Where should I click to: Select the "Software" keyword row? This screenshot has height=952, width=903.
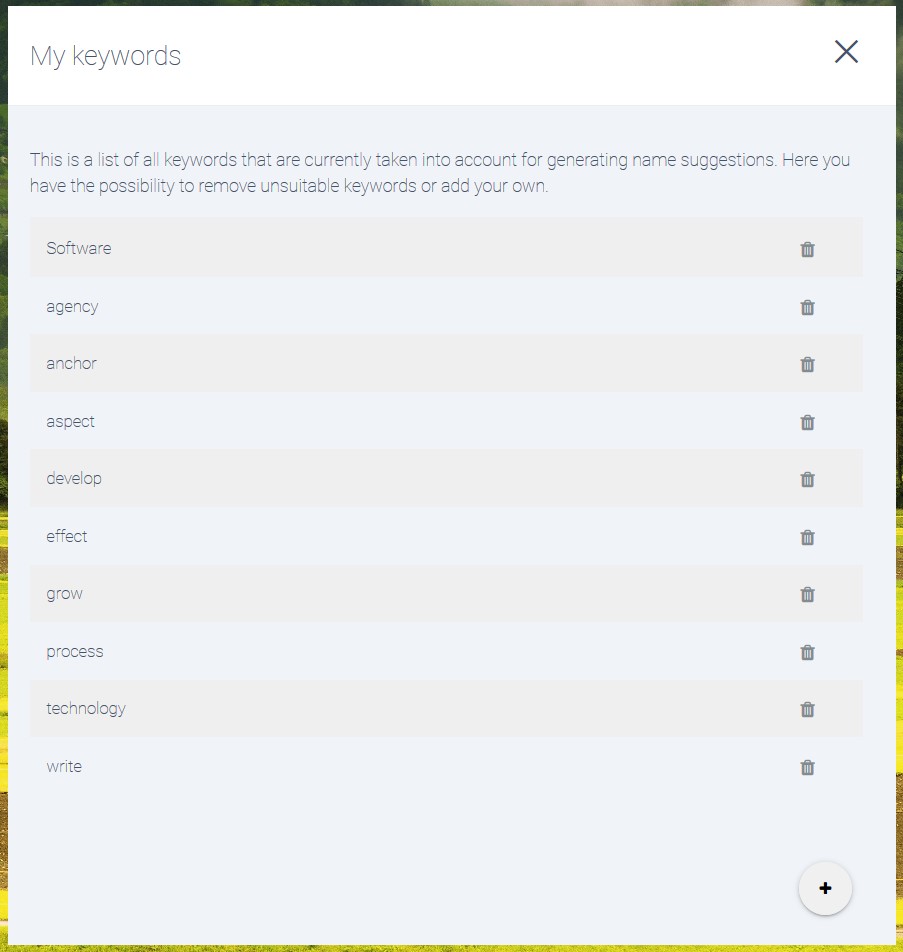(x=400, y=248)
